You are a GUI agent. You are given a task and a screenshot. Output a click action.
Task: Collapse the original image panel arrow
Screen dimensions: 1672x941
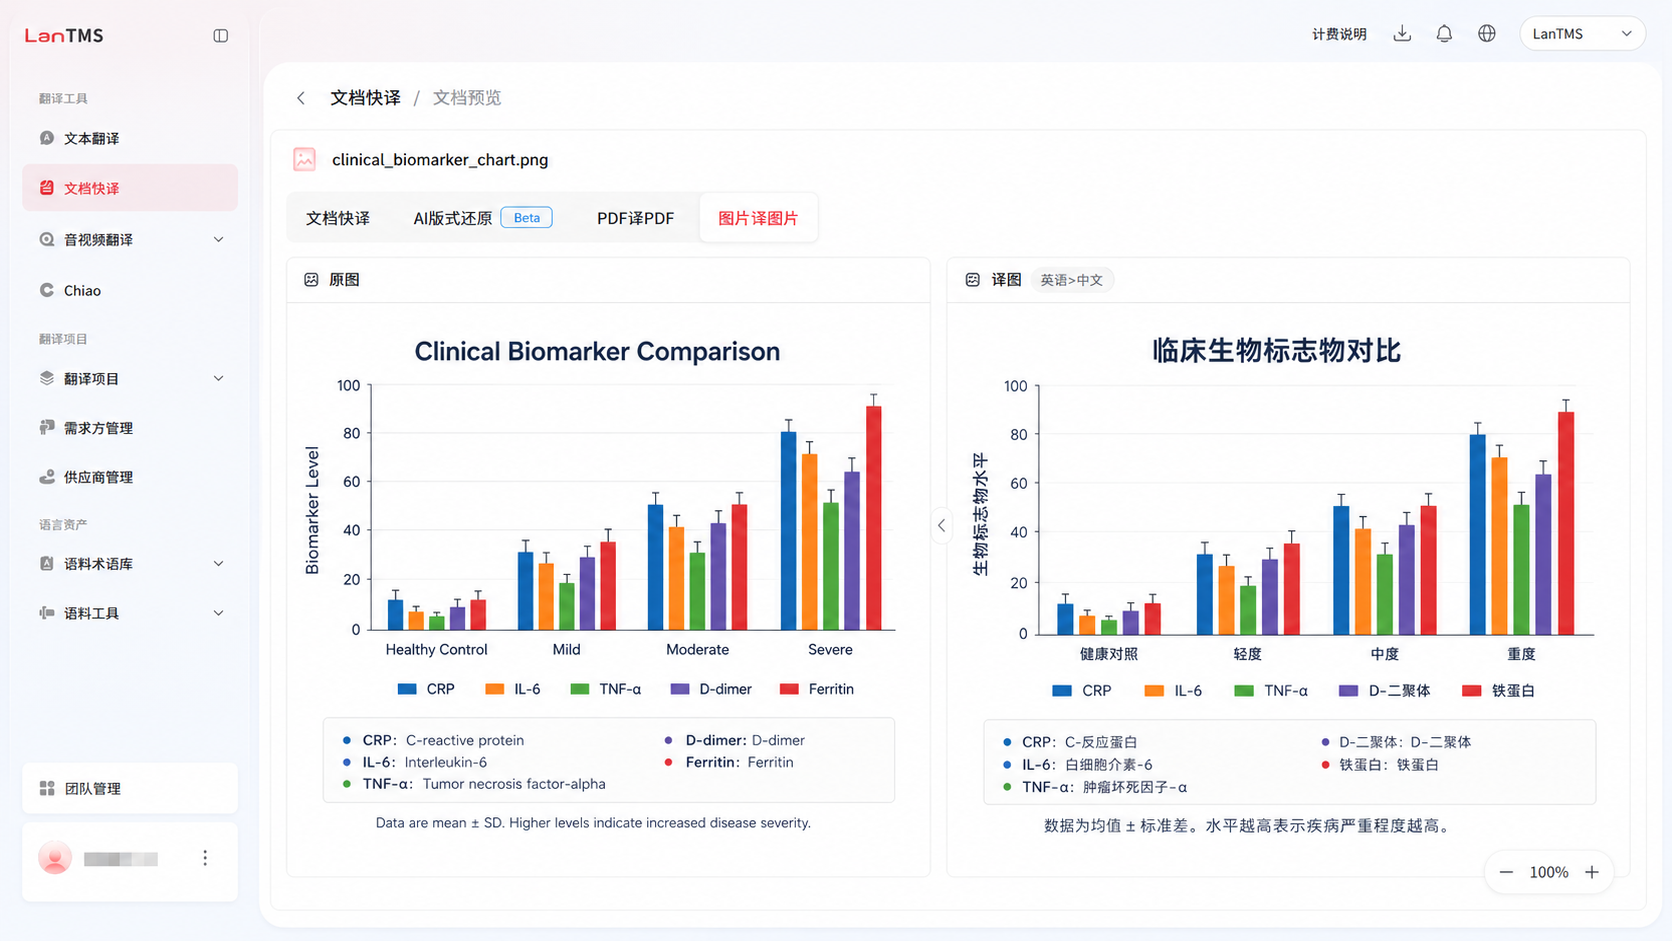click(x=941, y=525)
